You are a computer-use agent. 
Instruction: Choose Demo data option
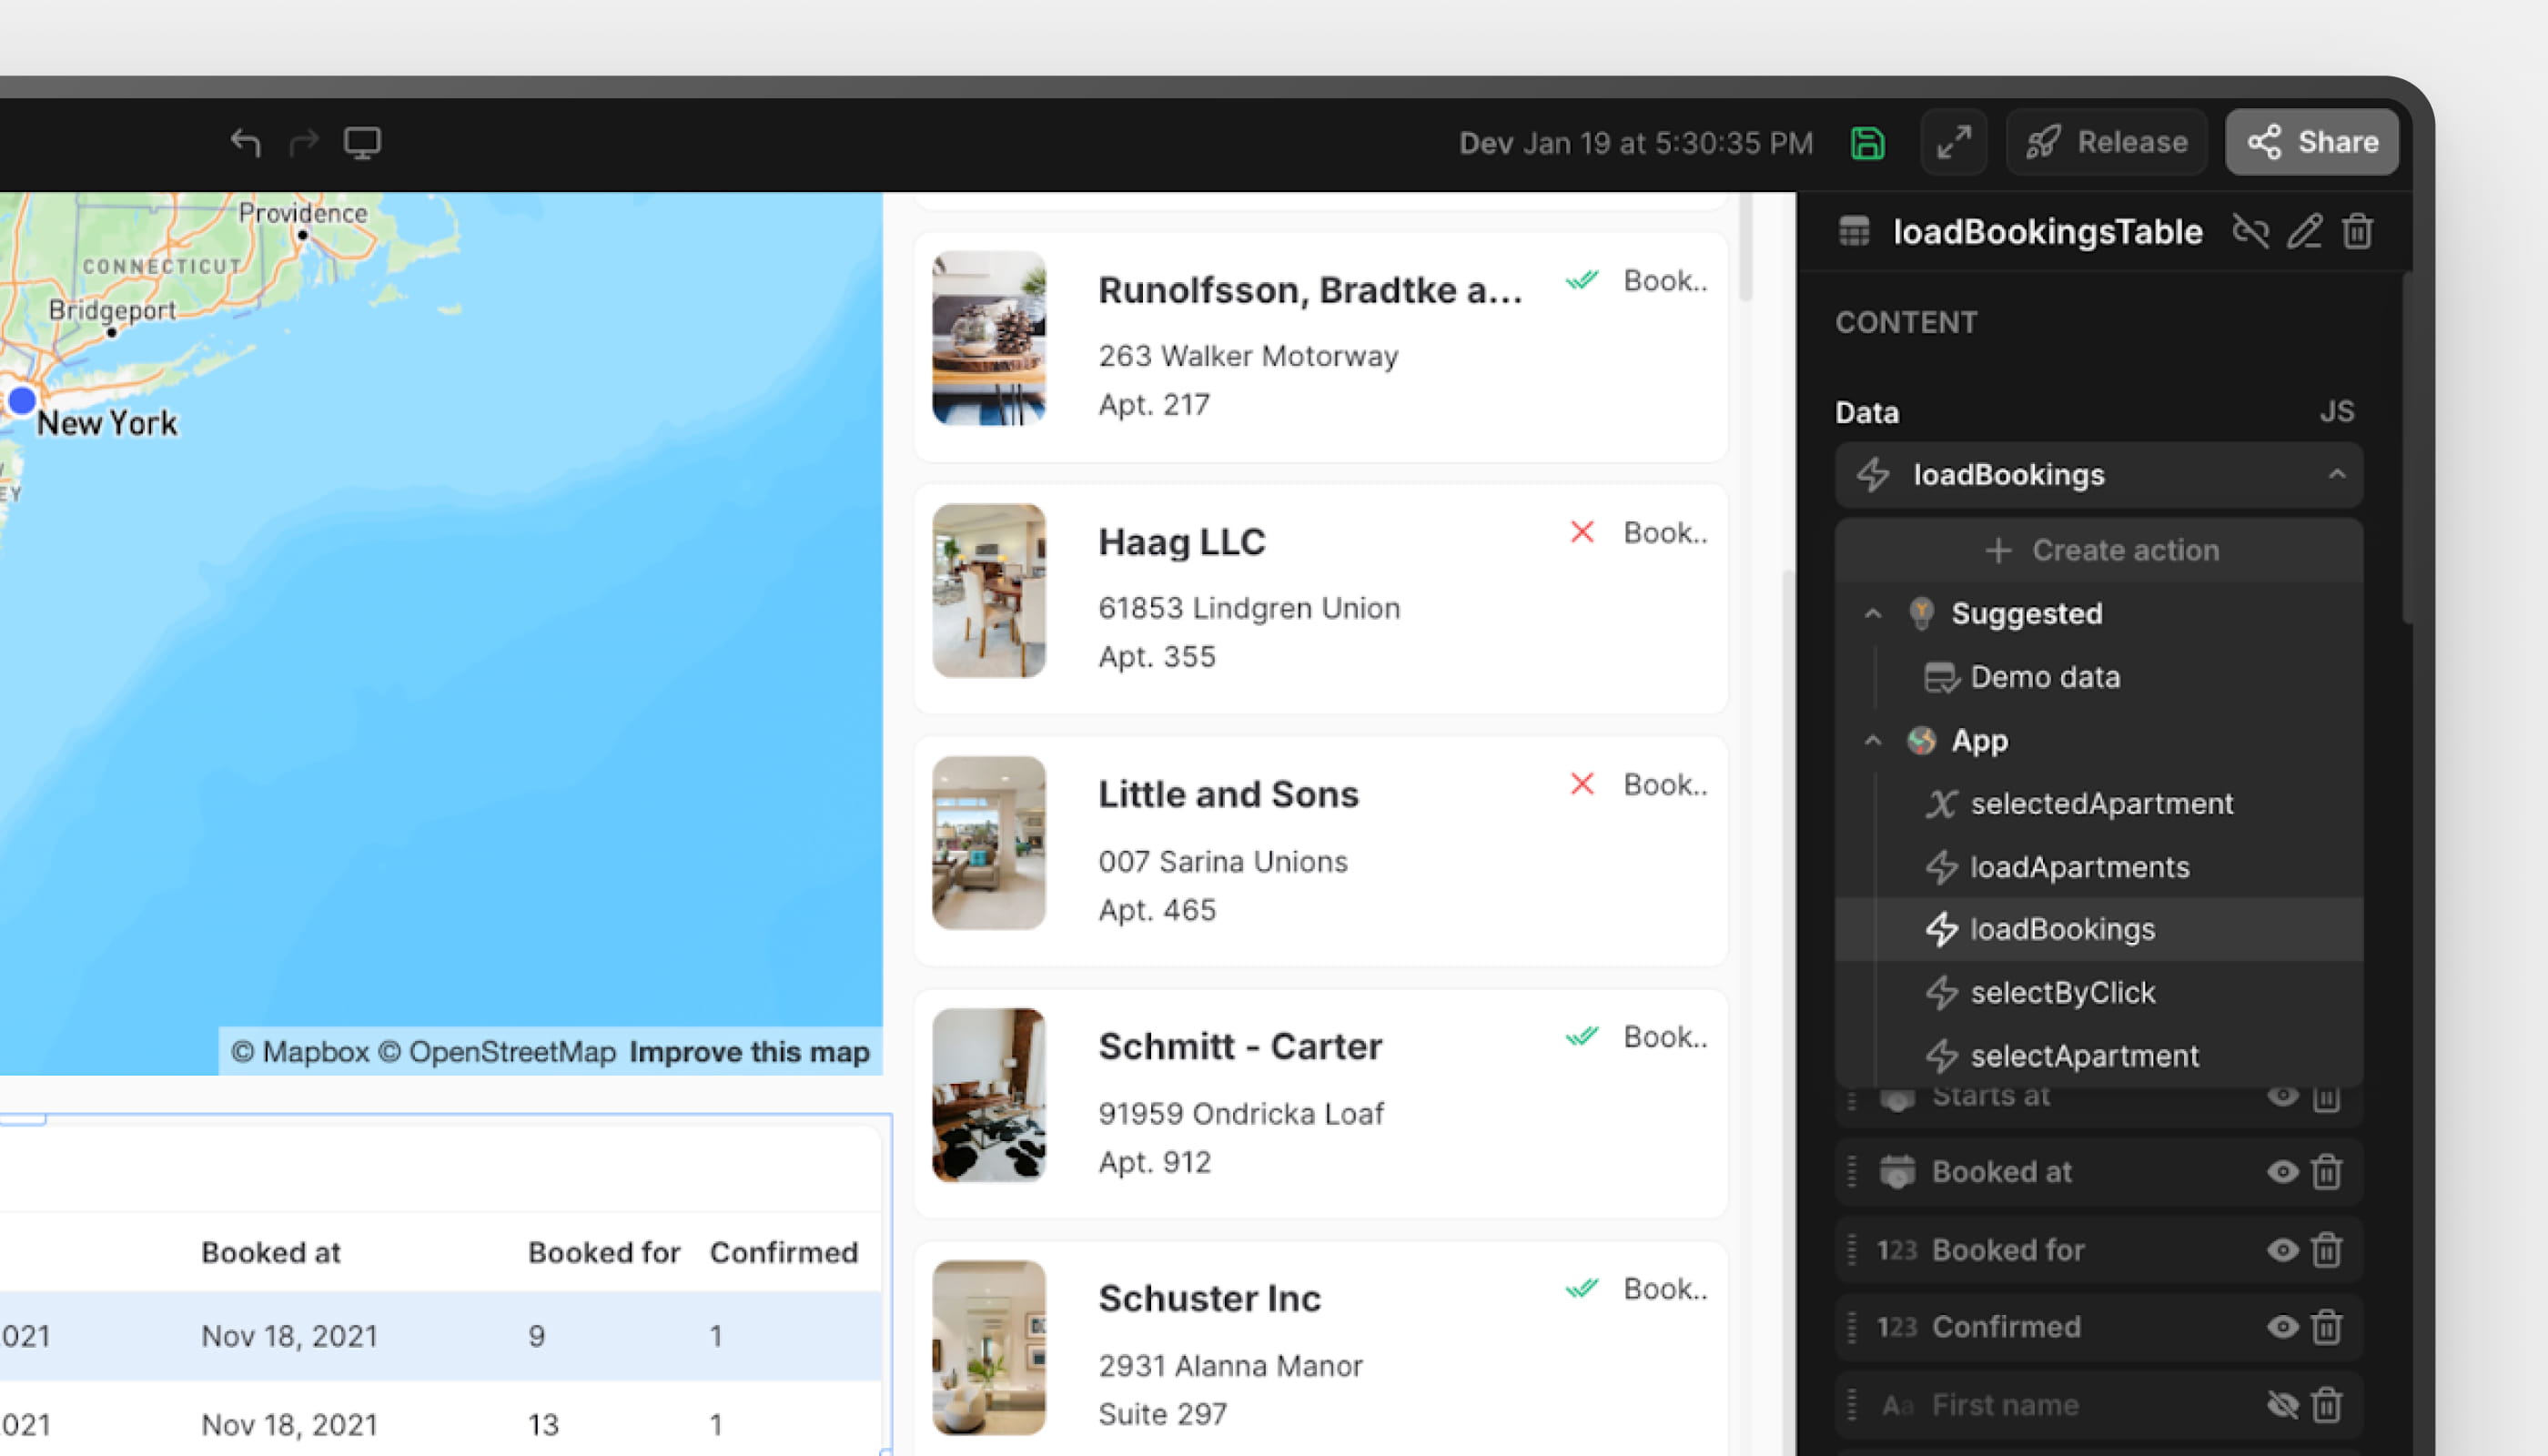[2044, 677]
